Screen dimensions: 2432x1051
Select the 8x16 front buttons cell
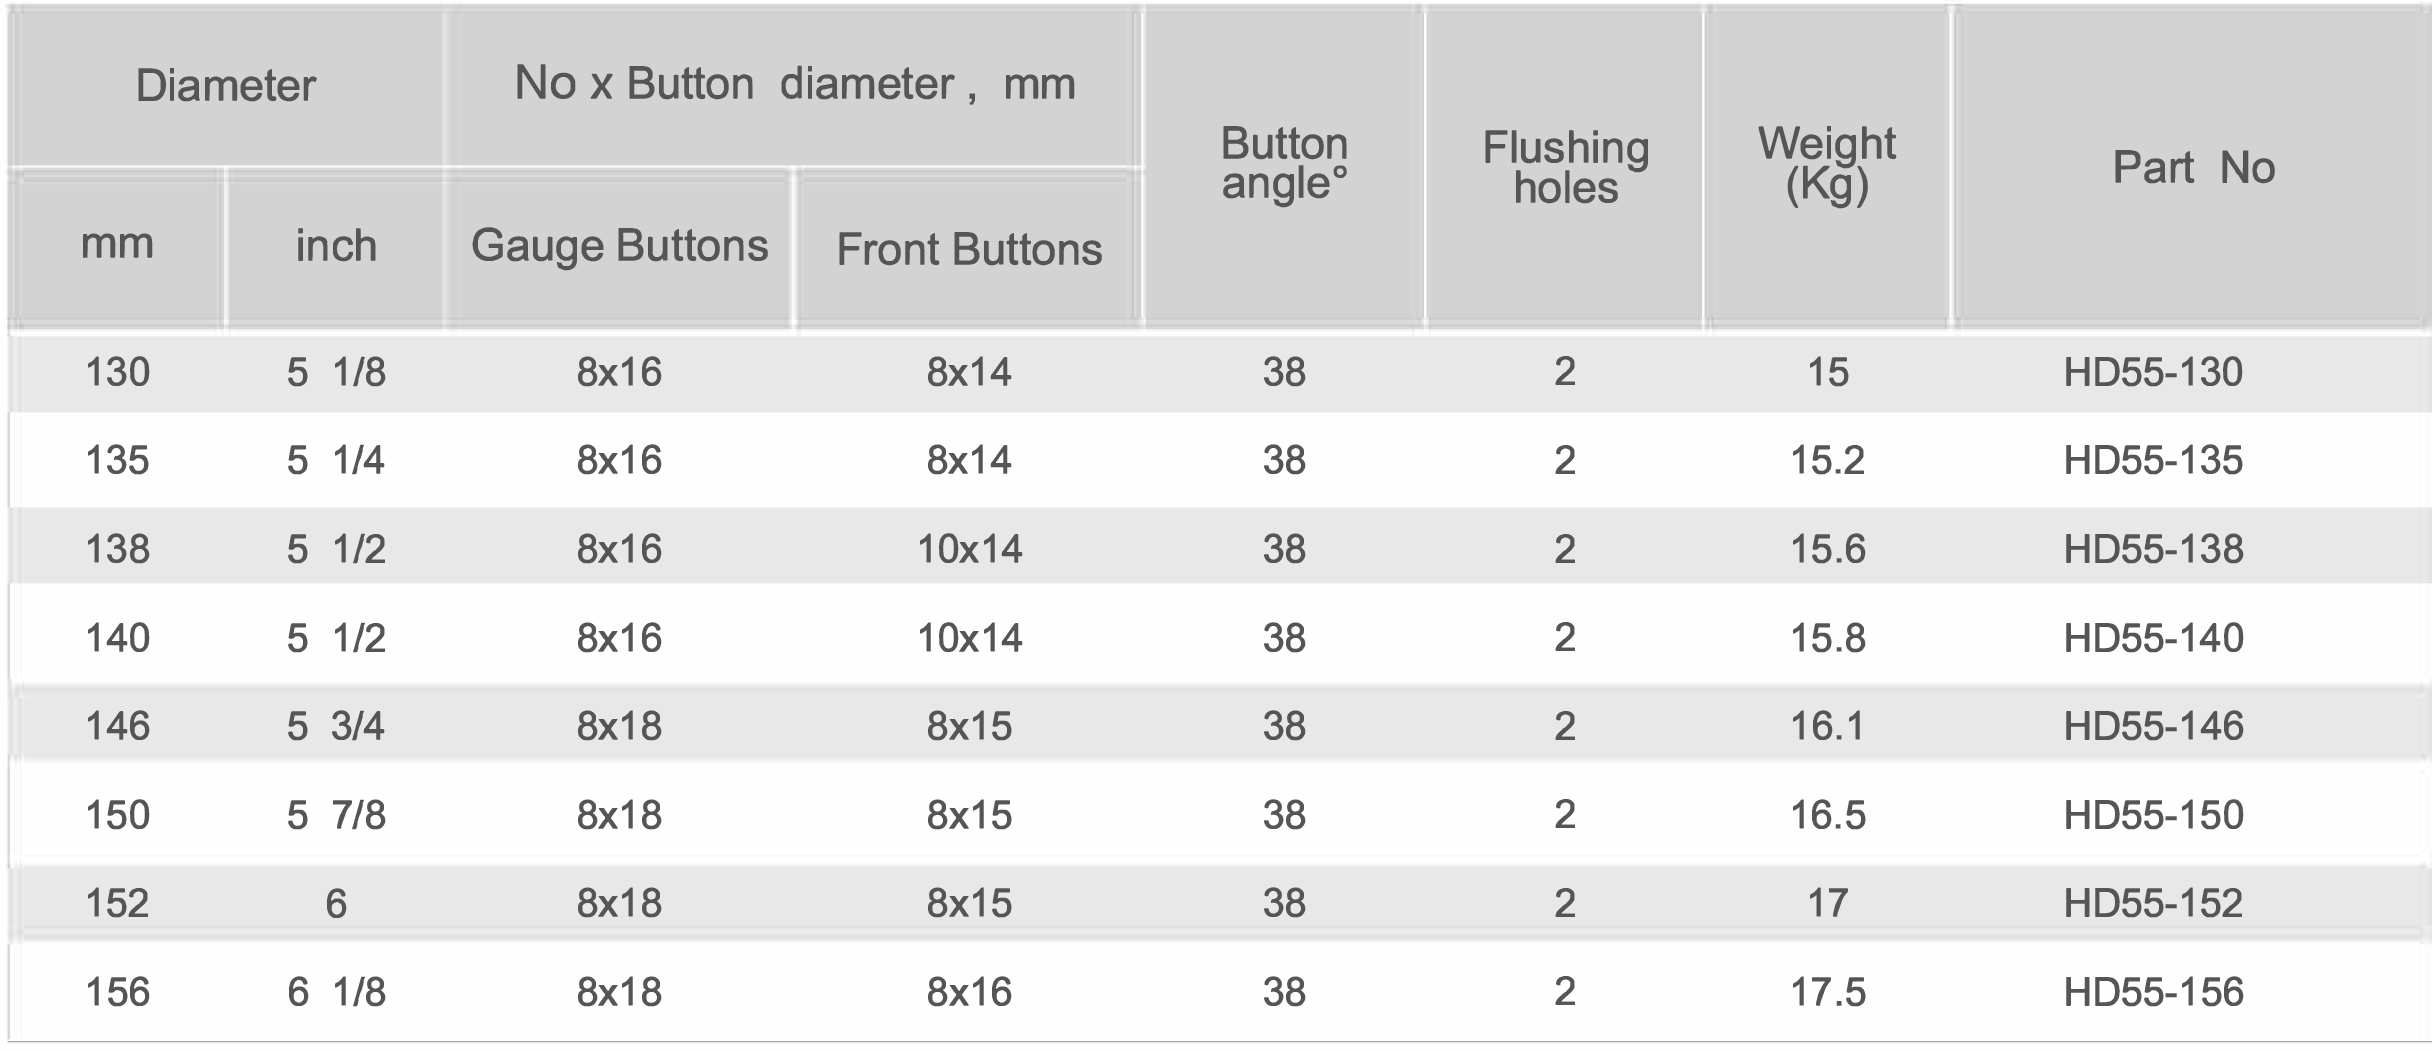969,992
